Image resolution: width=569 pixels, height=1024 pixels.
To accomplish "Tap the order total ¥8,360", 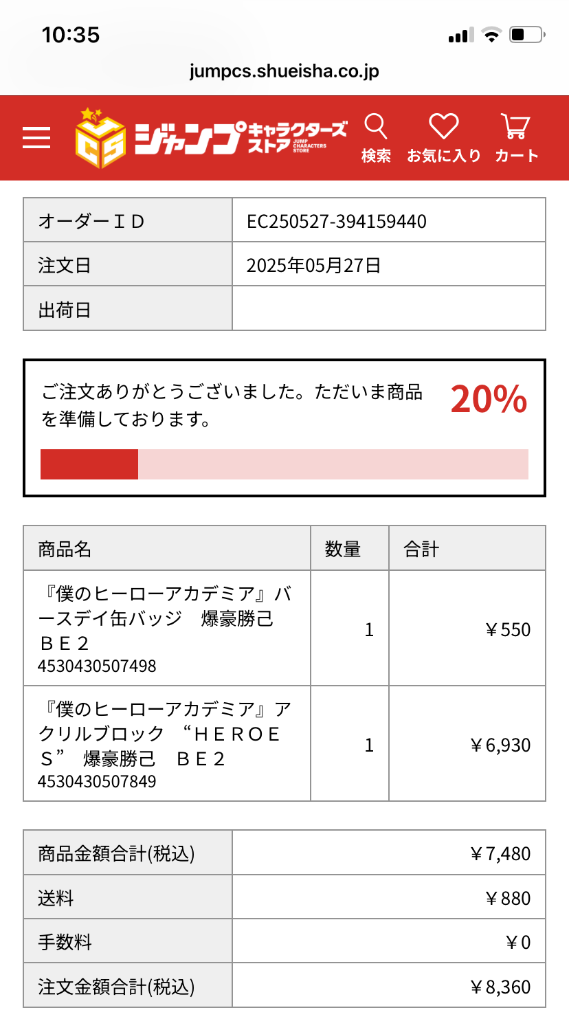I will [x=500, y=986].
